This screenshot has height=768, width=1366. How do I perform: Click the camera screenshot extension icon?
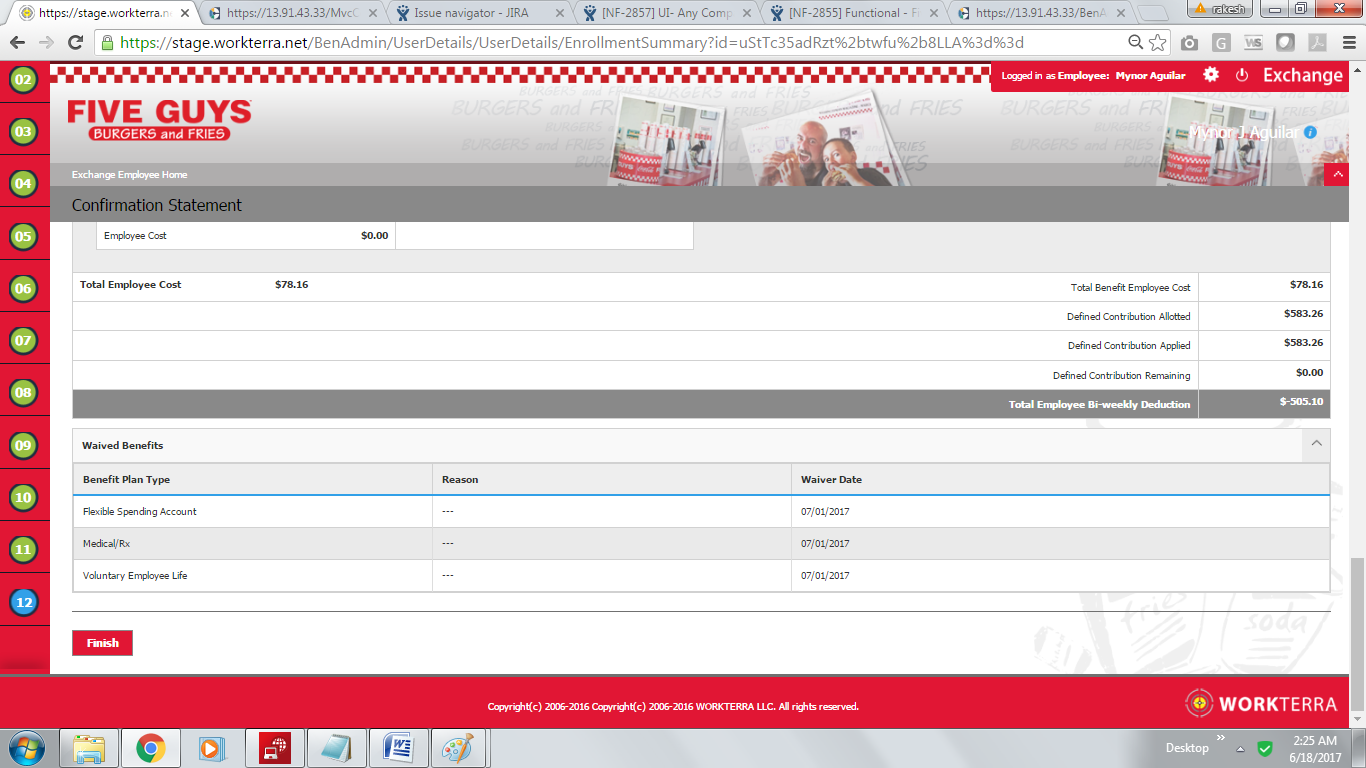tap(1189, 43)
